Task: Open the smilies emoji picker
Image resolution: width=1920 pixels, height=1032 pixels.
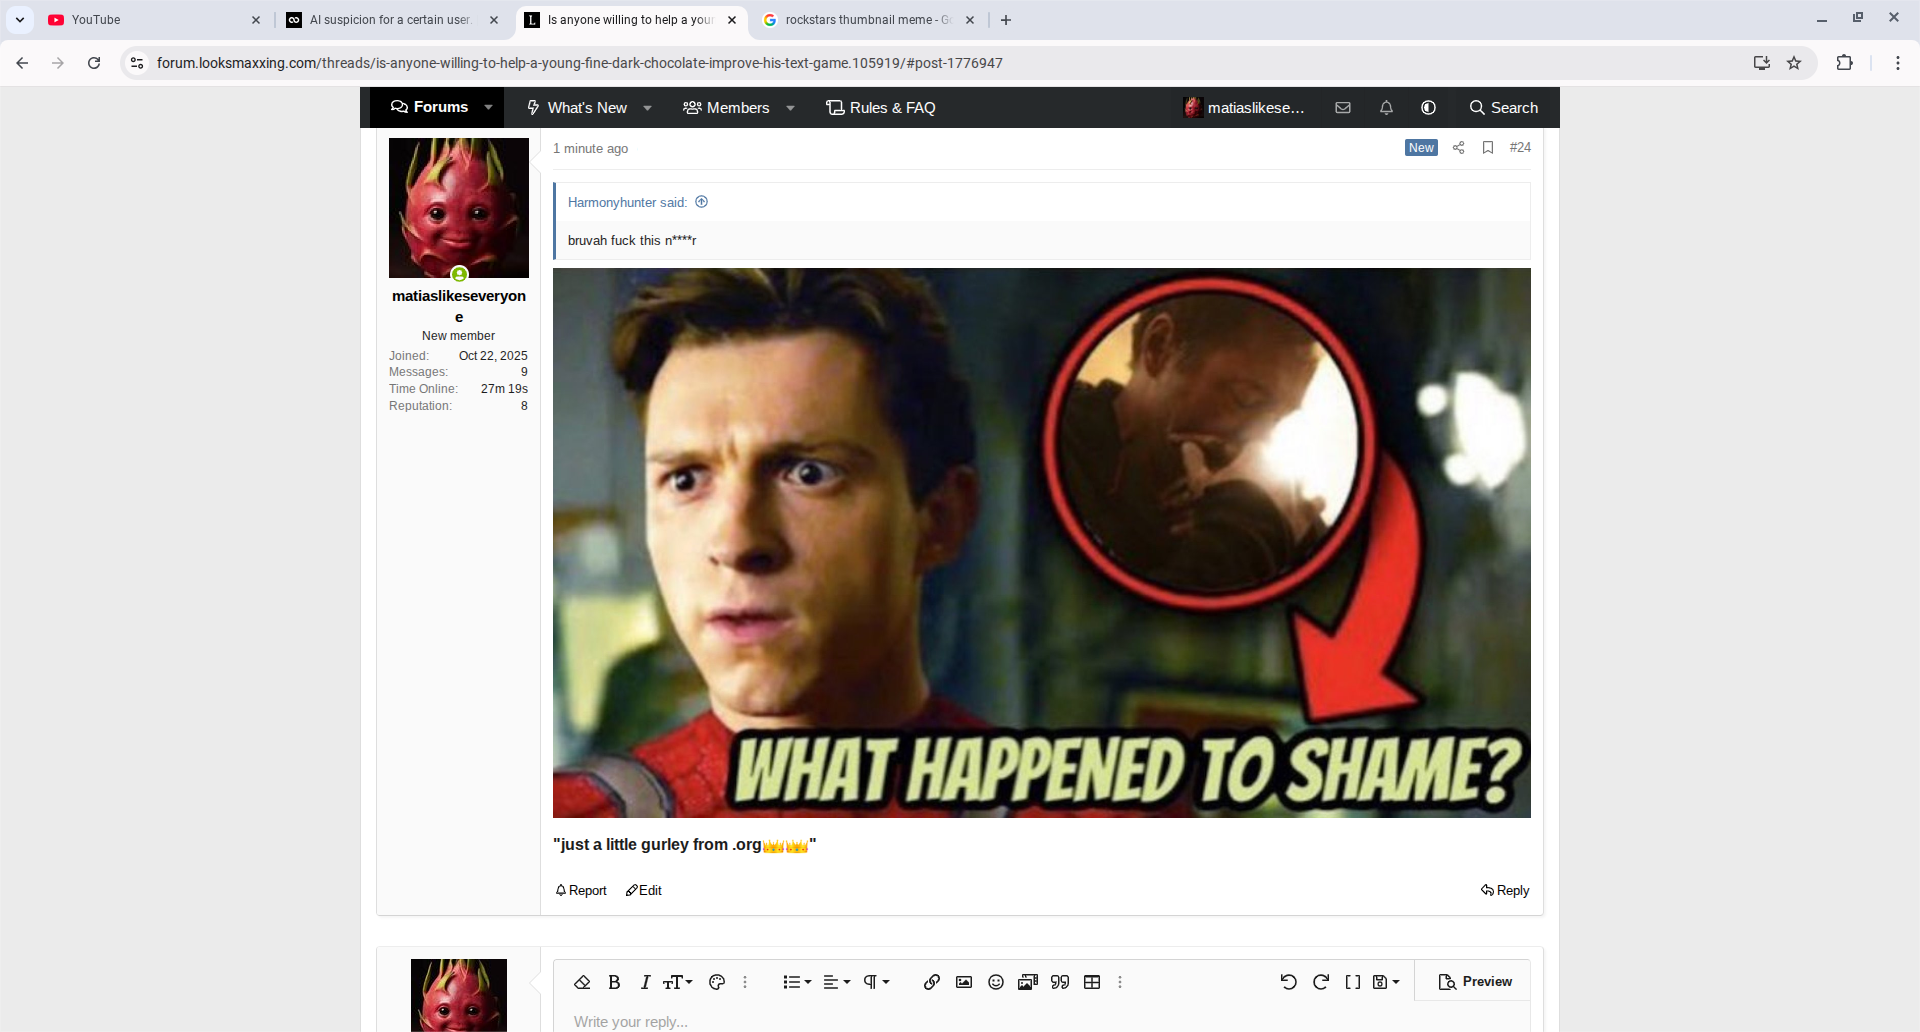Action: [995, 982]
